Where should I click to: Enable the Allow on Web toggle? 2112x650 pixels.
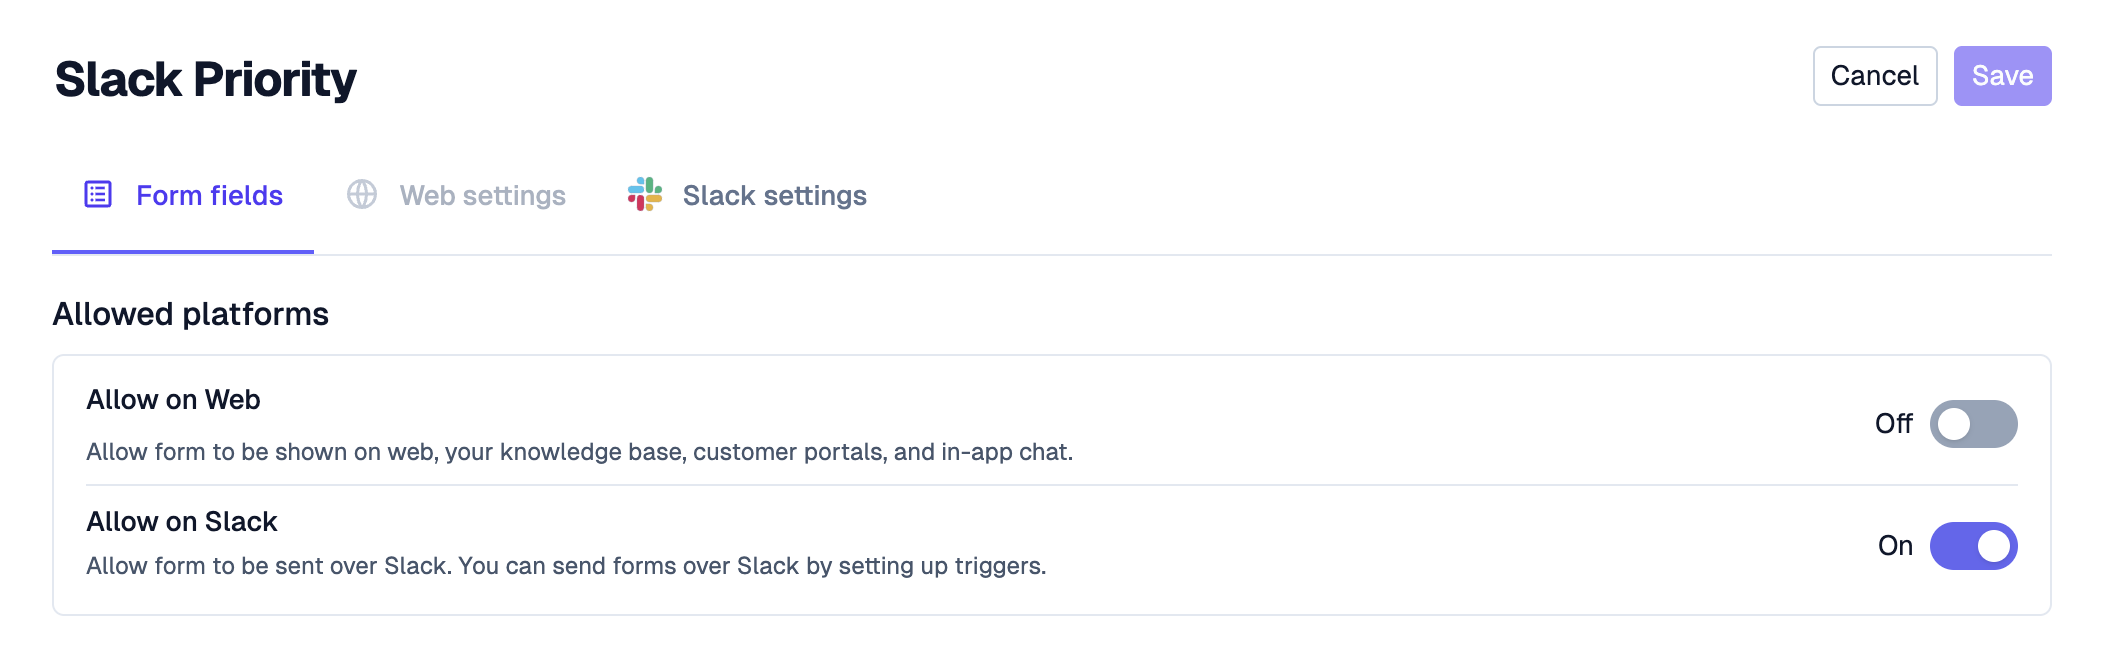click(x=1973, y=424)
